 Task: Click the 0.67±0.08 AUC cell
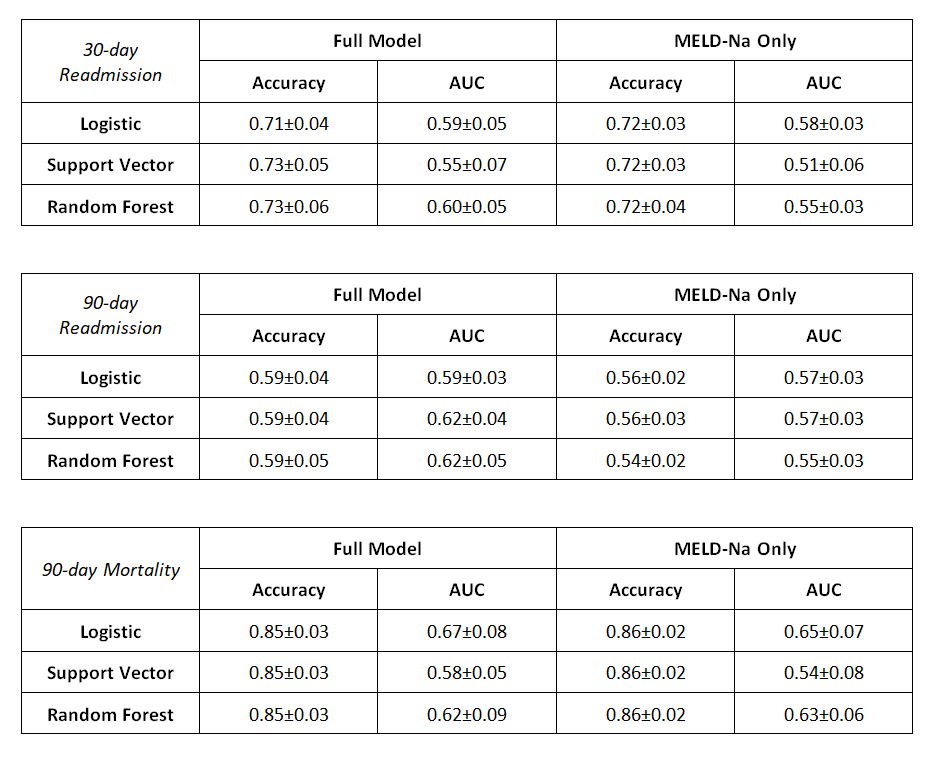pyautogui.click(x=466, y=632)
